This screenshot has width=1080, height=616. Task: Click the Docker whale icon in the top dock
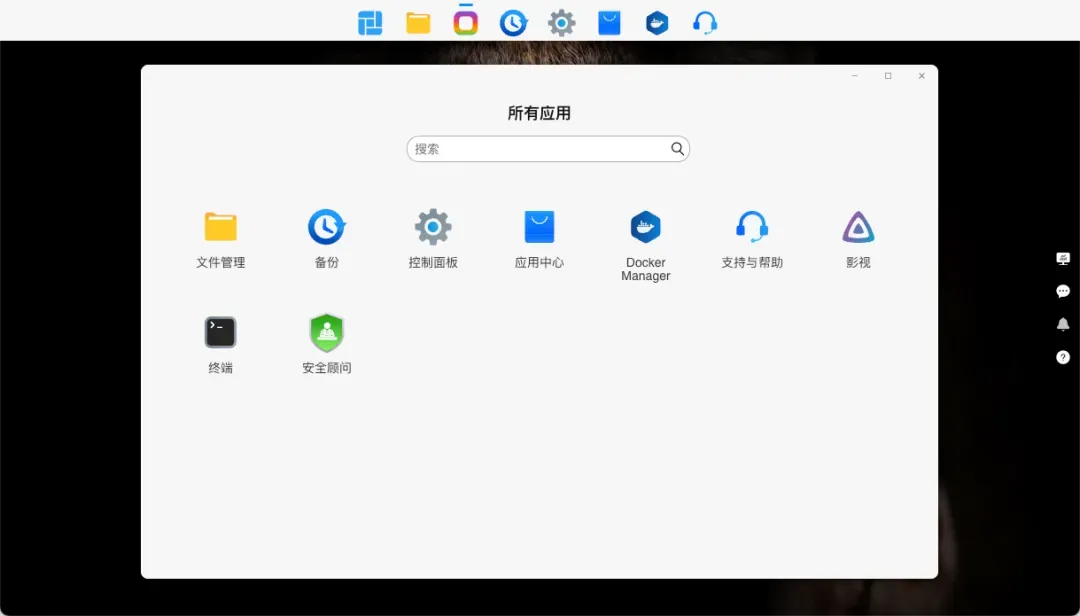(x=657, y=23)
